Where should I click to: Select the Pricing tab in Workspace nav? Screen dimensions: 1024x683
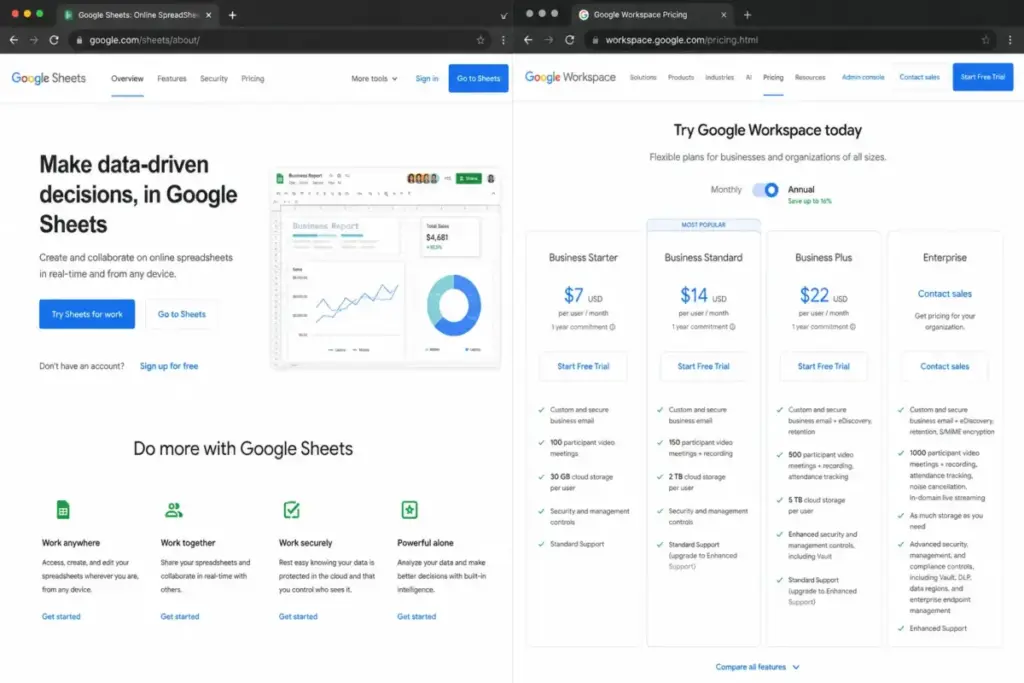click(x=773, y=77)
